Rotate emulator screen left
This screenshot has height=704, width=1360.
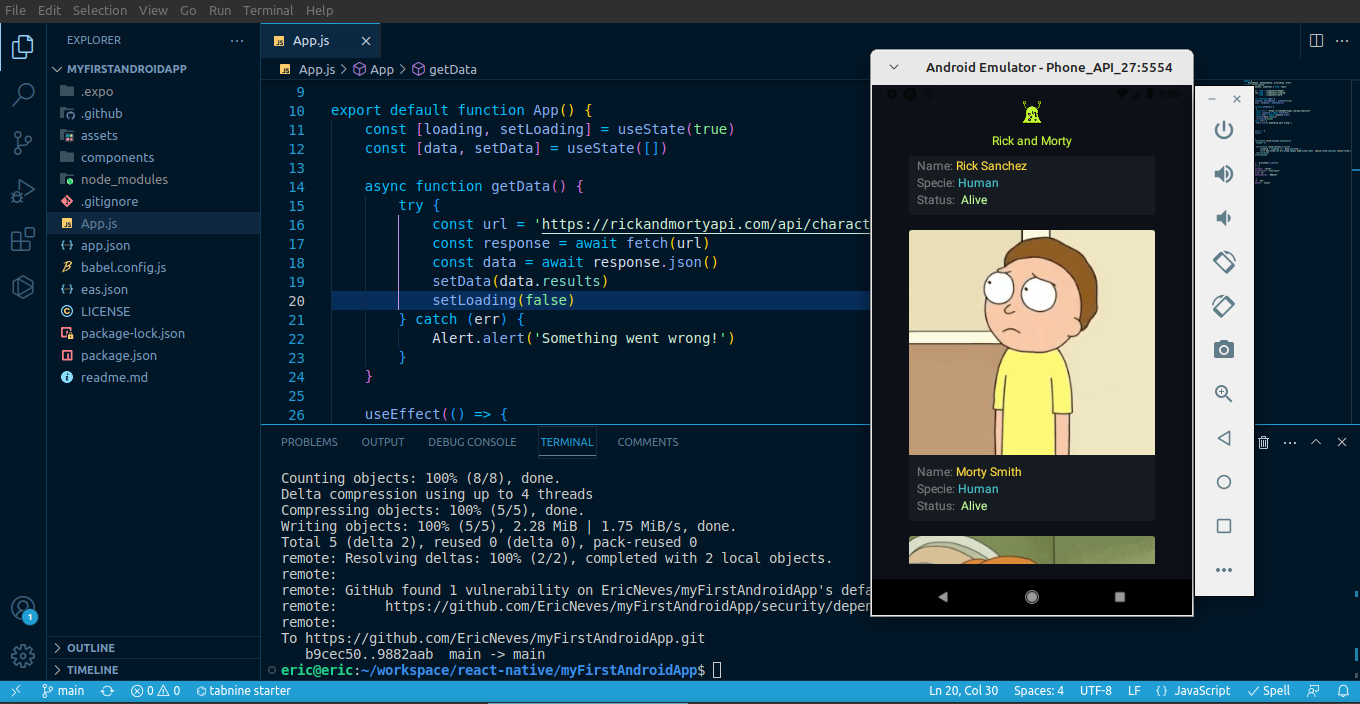click(1223, 262)
